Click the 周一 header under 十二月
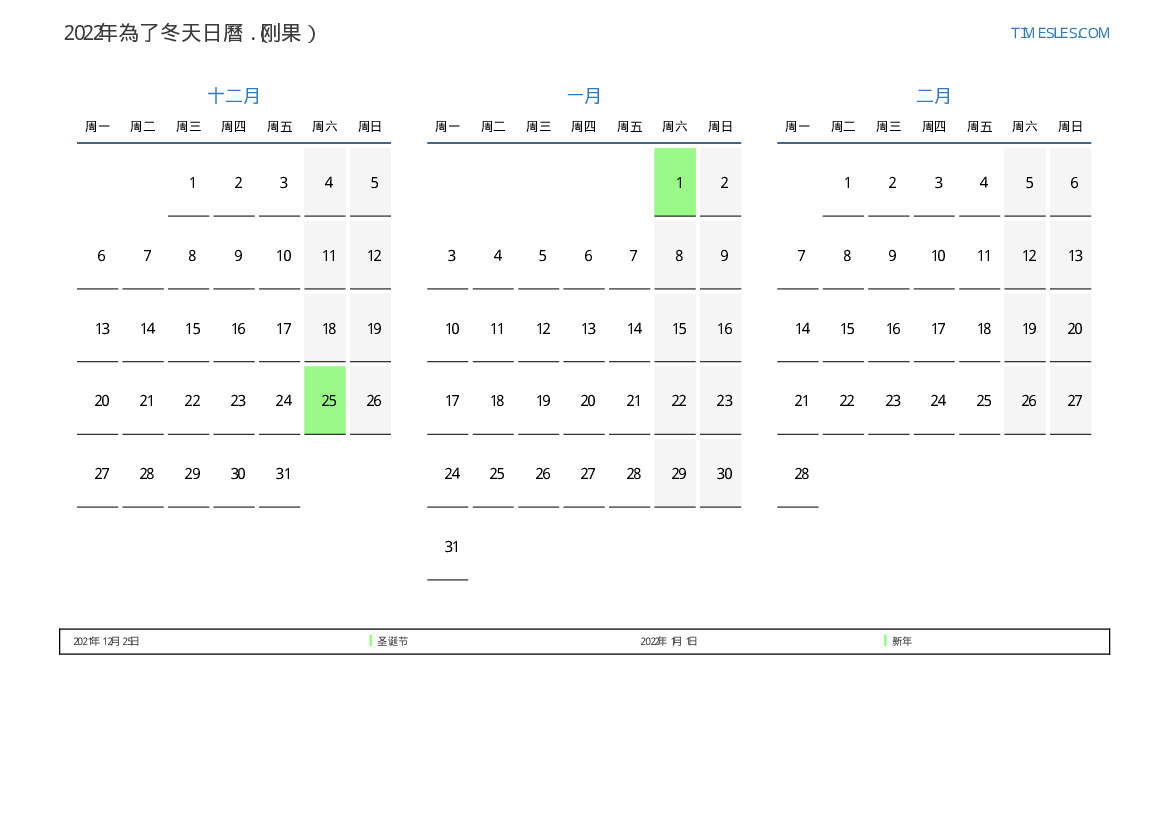Image resolution: width=1169 pixels, height=827 pixels. (98, 127)
